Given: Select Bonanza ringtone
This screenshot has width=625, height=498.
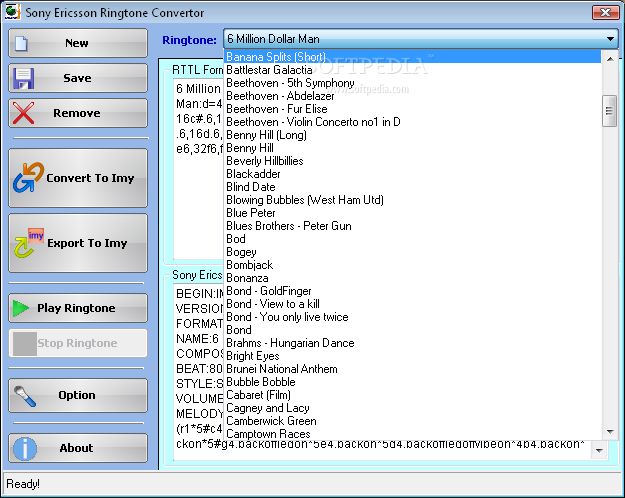Looking at the screenshot, I should click(412, 278).
